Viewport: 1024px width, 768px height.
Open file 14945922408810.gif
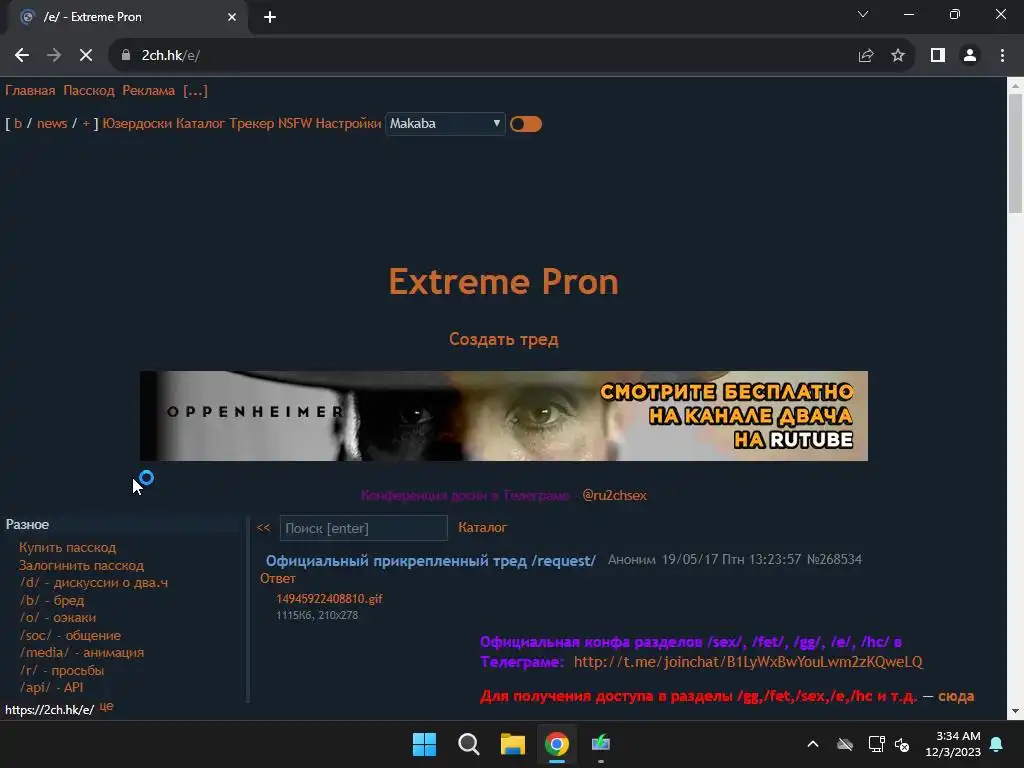(x=329, y=599)
